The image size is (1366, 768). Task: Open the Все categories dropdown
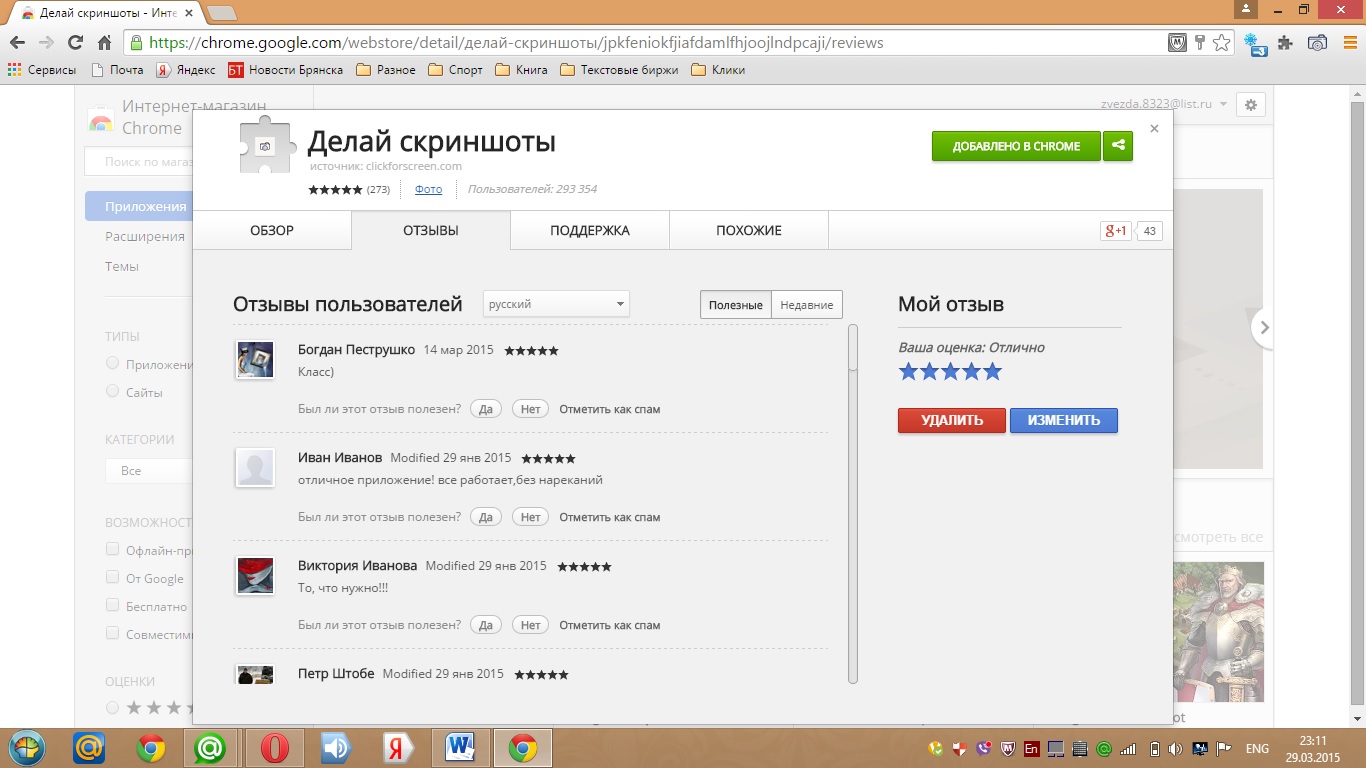tap(150, 470)
